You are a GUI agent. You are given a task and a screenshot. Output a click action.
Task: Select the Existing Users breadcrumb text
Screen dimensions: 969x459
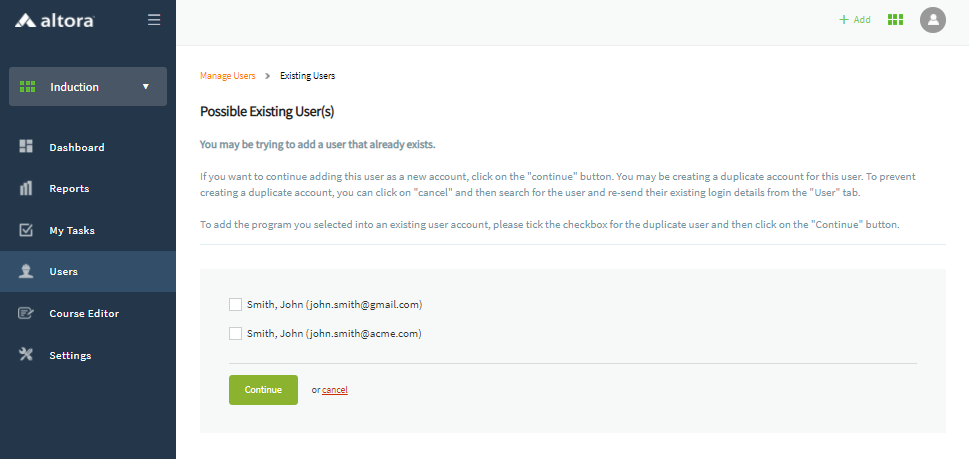[307, 76]
